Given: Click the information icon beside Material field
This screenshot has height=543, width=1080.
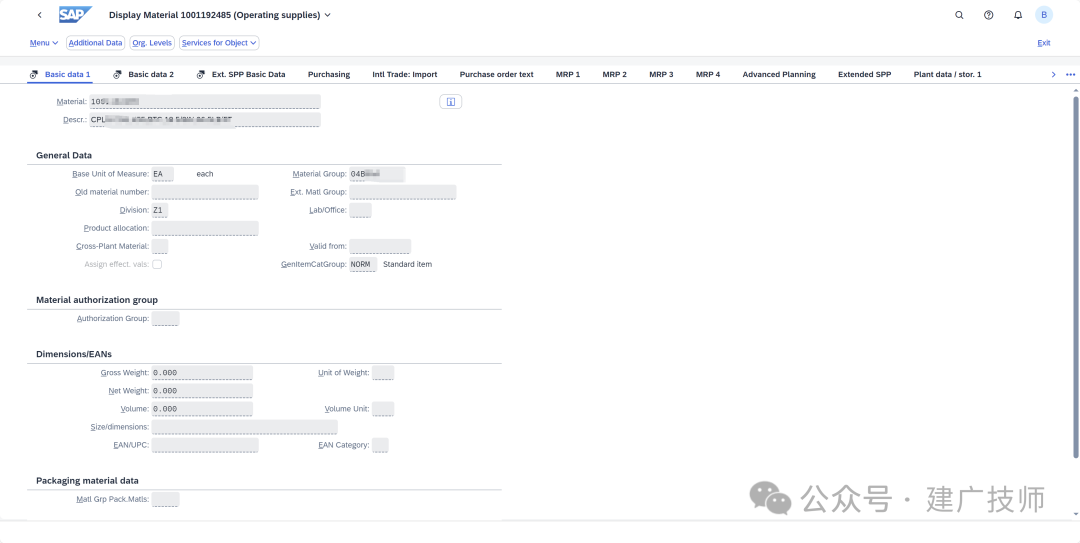Looking at the screenshot, I should pyautogui.click(x=450, y=102).
